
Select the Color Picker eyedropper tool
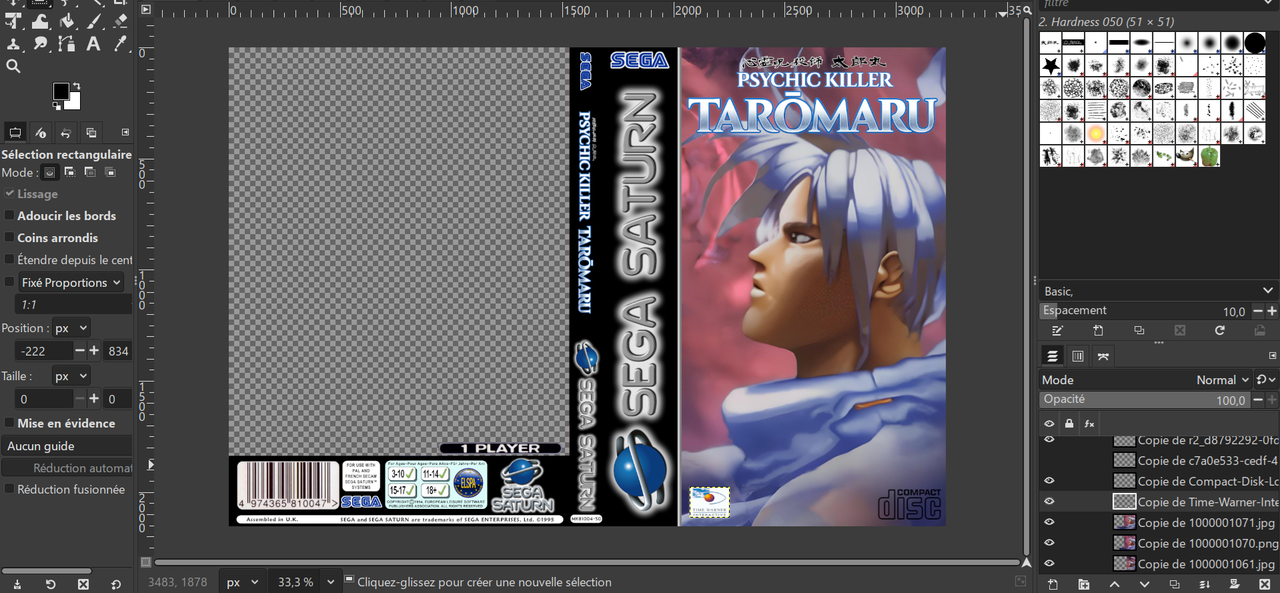[x=120, y=43]
